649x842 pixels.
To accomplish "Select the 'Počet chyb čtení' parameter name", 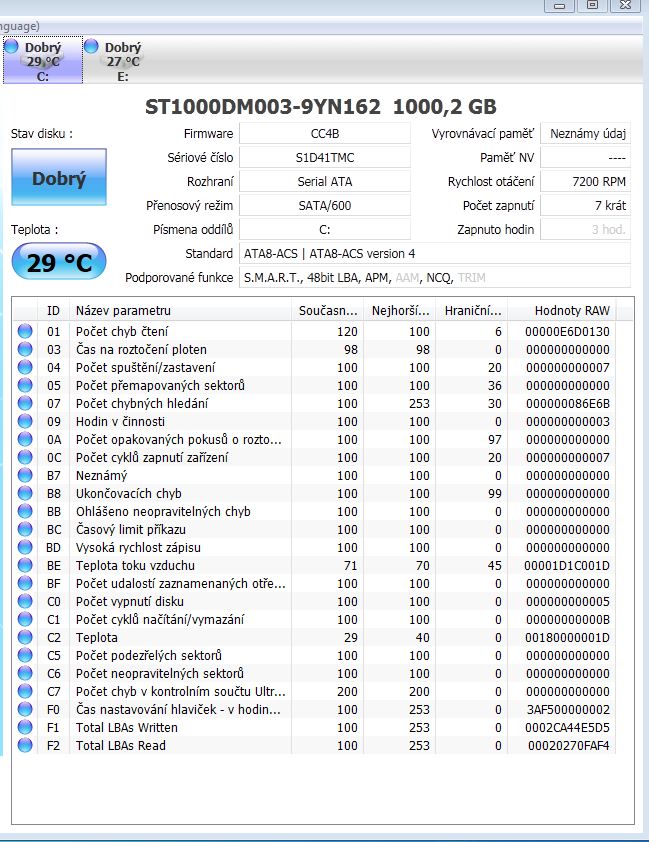I will pyautogui.click(x=122, y=331).
